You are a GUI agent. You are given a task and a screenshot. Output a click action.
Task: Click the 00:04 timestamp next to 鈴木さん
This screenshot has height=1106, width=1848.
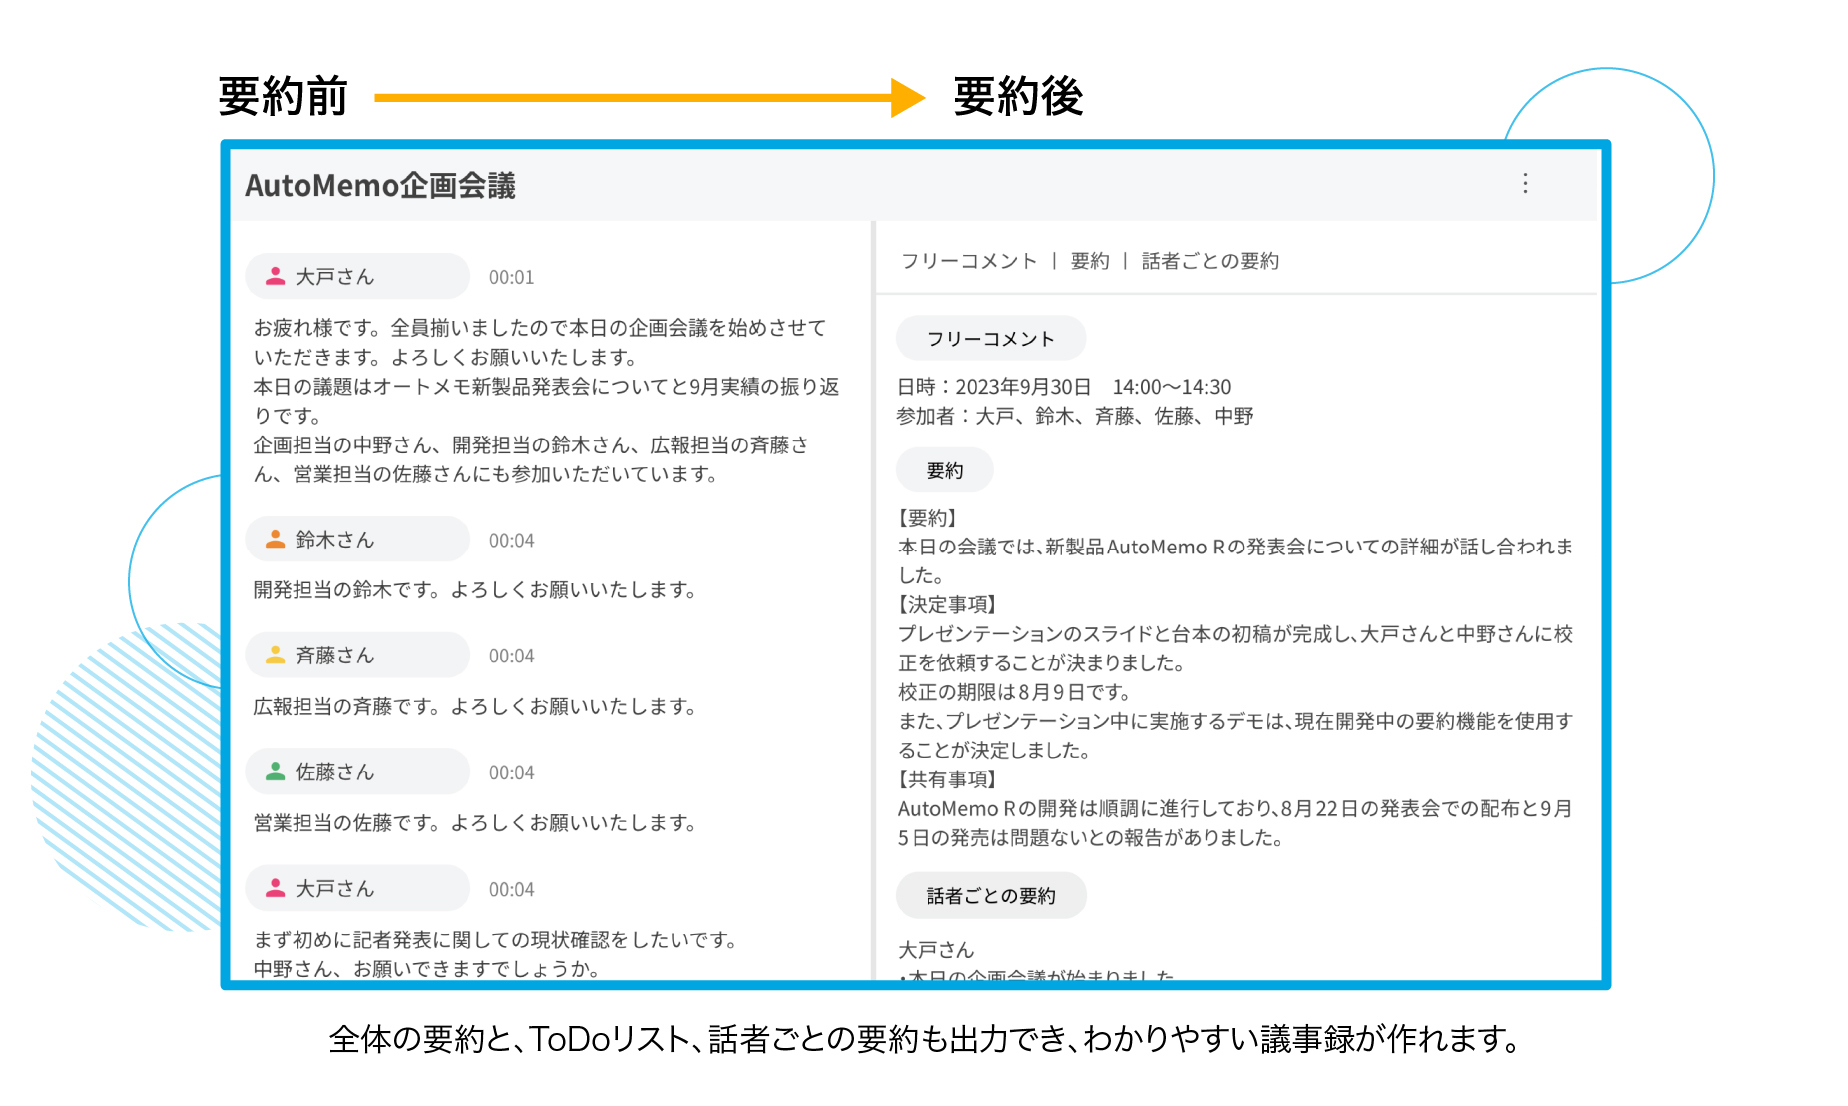(511, 541)
